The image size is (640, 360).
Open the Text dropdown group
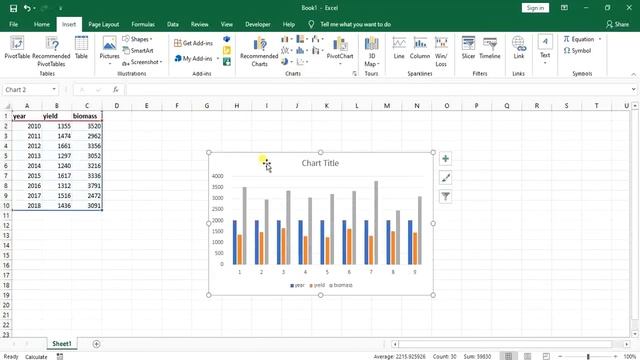545,50
